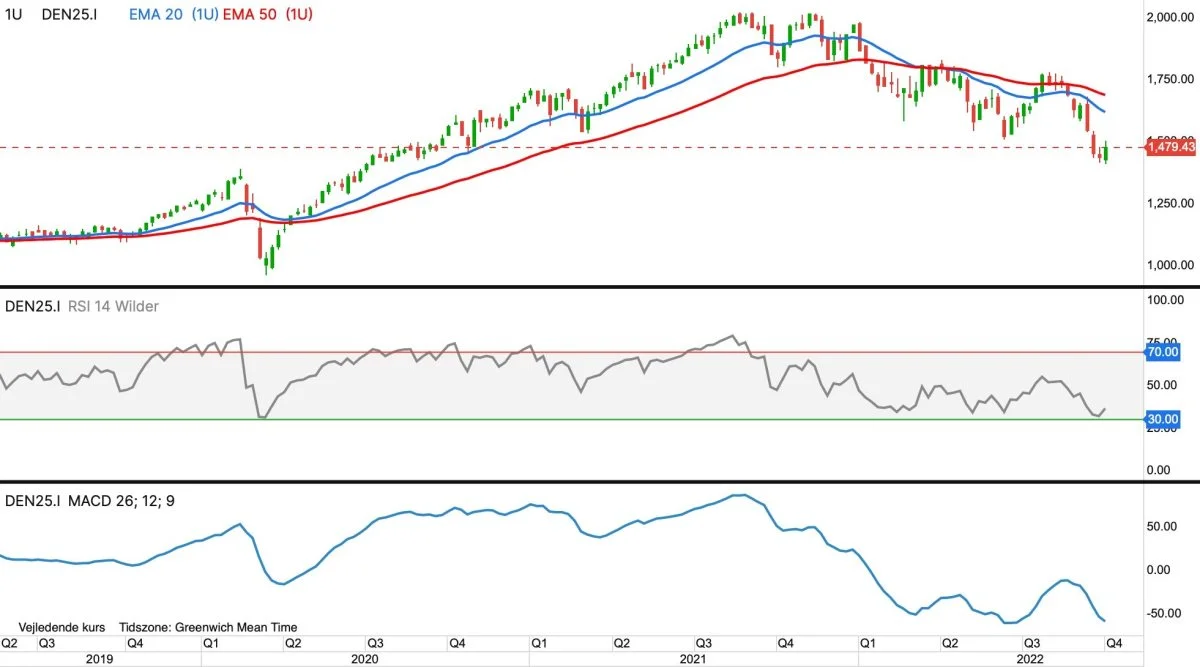Click the 1U timeframe label
1200x667 pixels.
pyautogui.click(x=14, y=17)
